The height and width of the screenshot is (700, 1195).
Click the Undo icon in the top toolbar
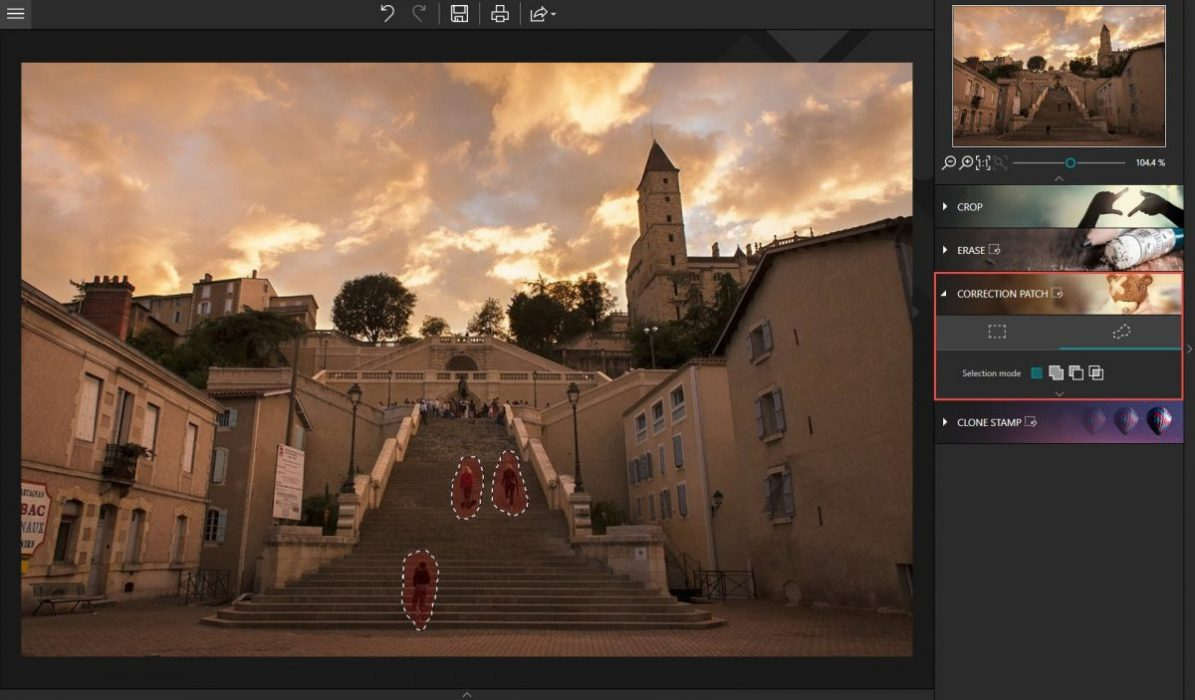[387, 13]
